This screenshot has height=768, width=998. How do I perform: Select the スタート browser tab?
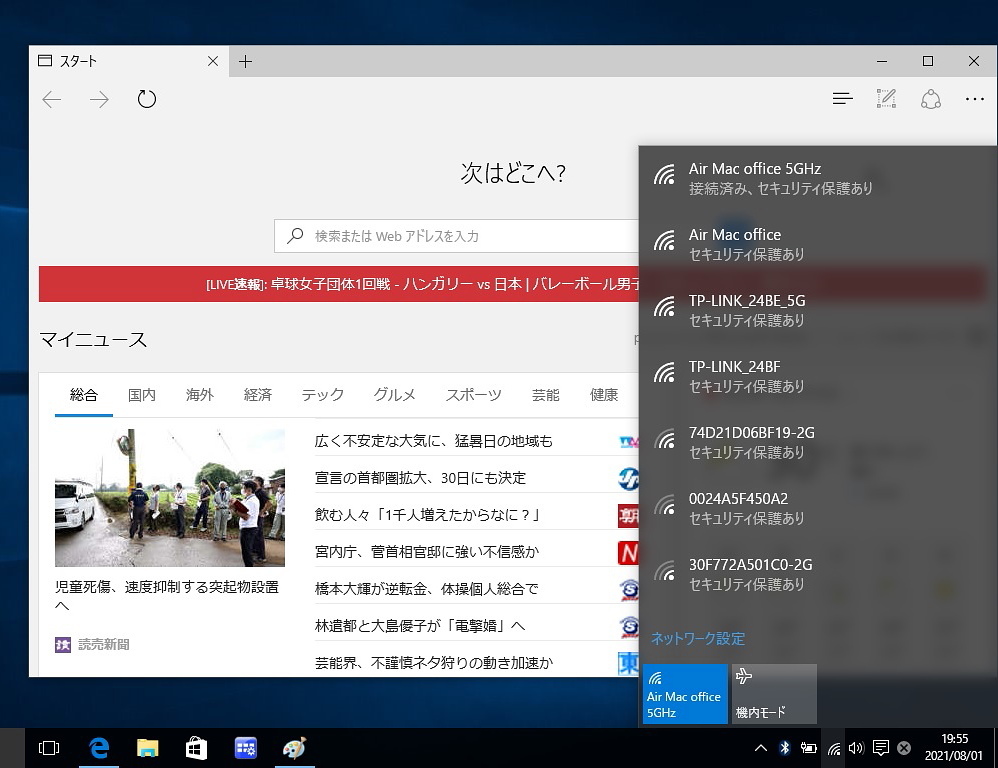click(x=127, y=61)
